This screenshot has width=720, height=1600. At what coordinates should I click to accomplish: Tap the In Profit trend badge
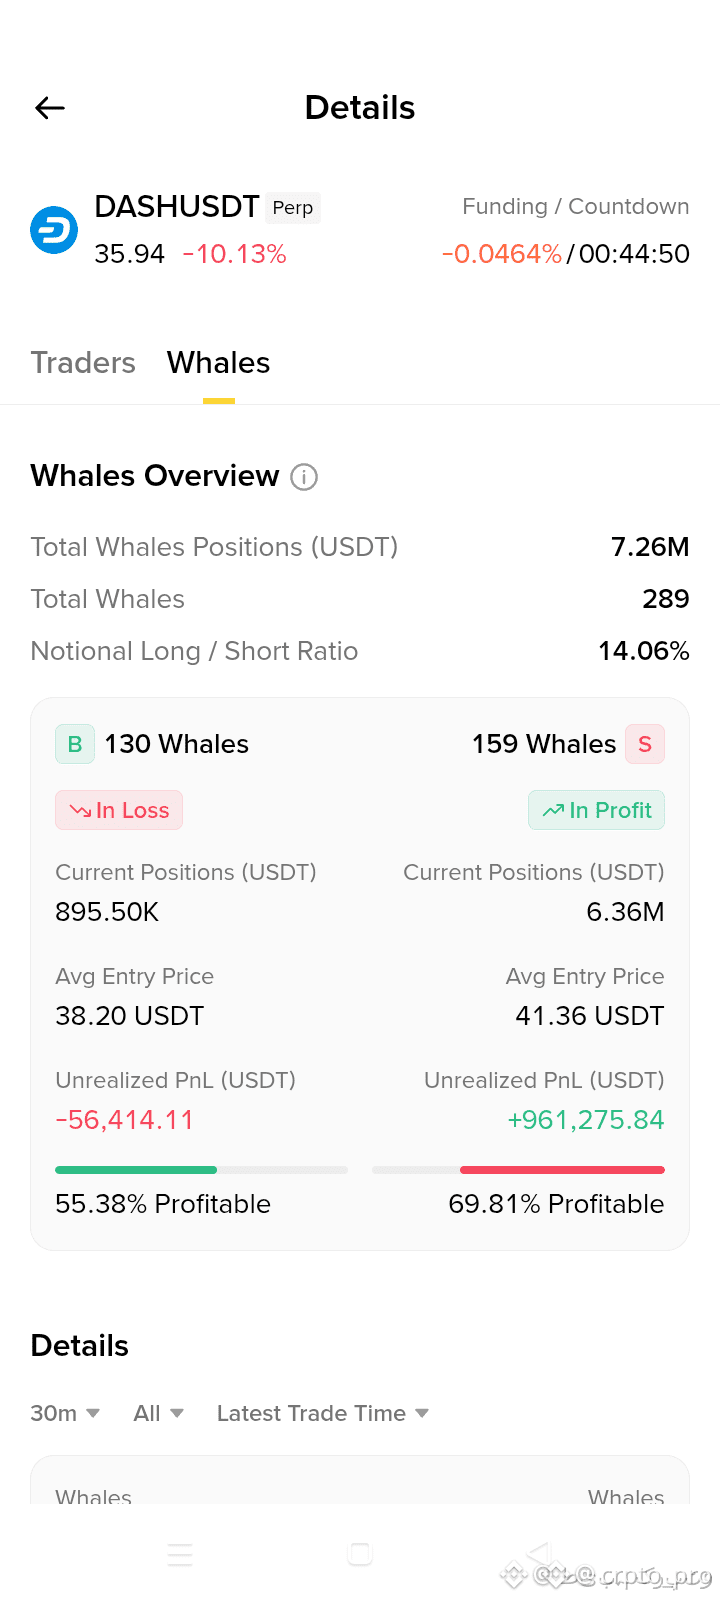(597, 810)
